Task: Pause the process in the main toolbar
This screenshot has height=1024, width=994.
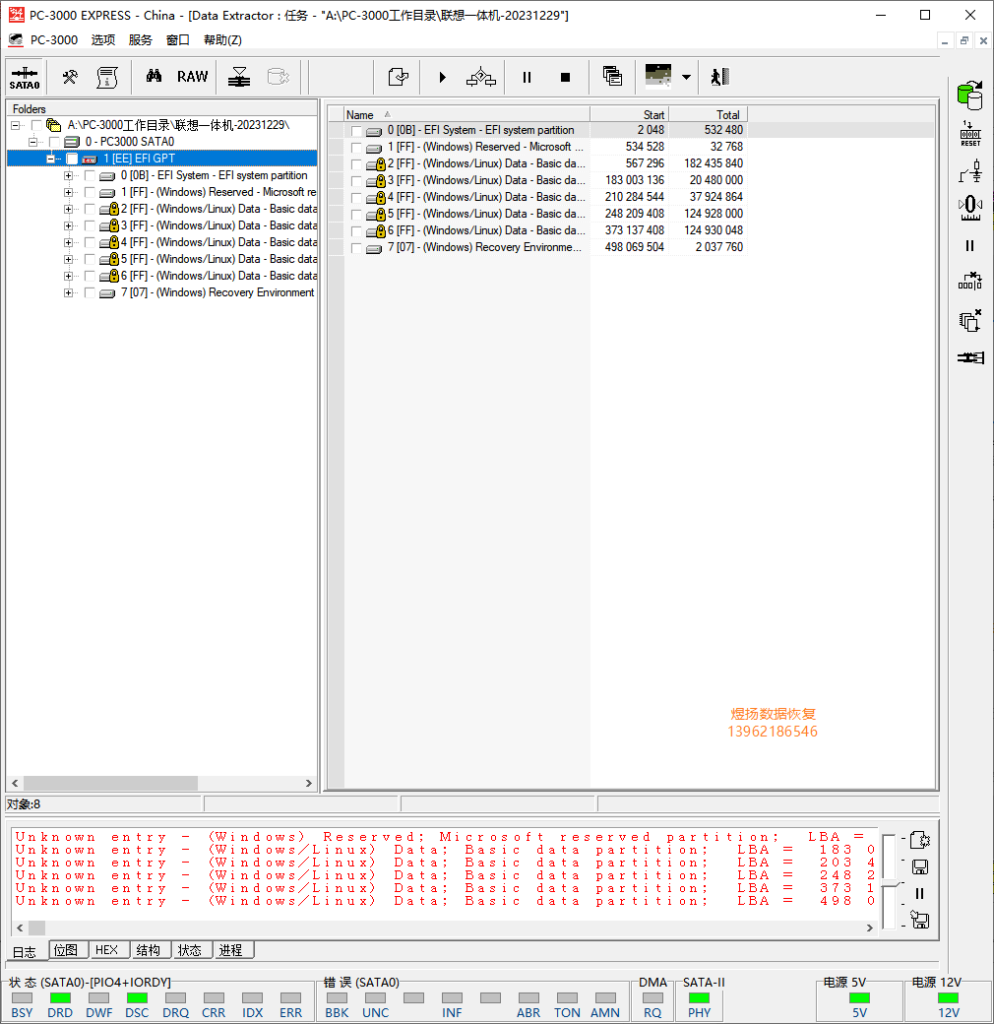Action: [x=526, y=77]
